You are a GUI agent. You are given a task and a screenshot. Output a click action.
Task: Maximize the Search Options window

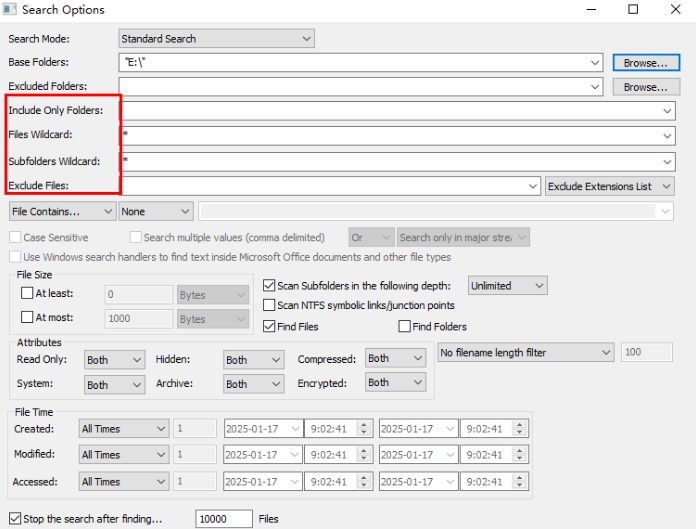(633, 10)
